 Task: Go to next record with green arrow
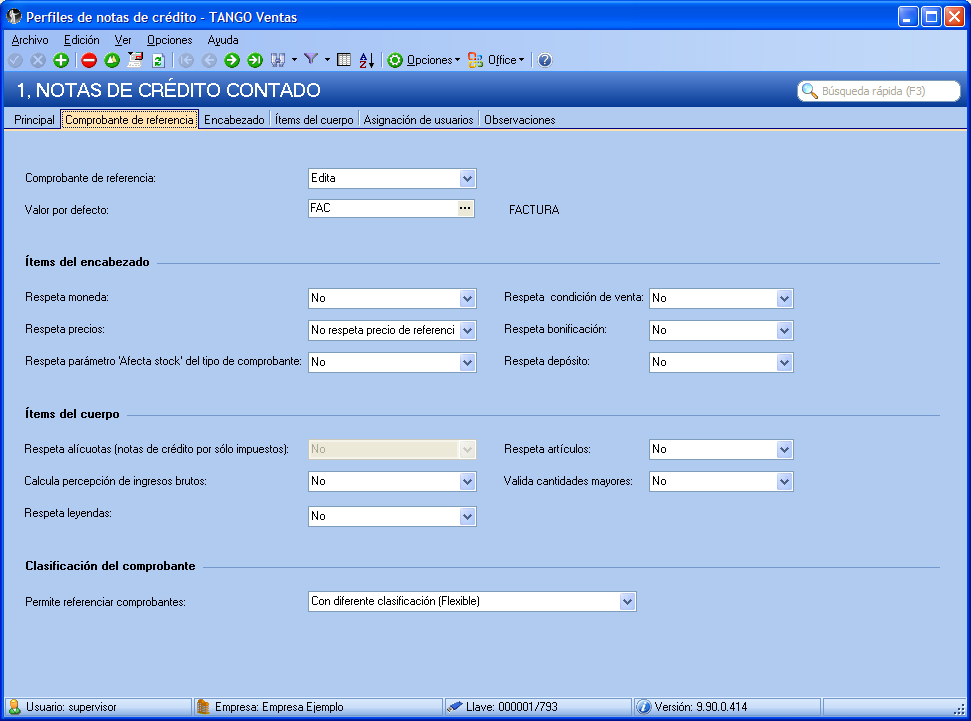point(232,60)
